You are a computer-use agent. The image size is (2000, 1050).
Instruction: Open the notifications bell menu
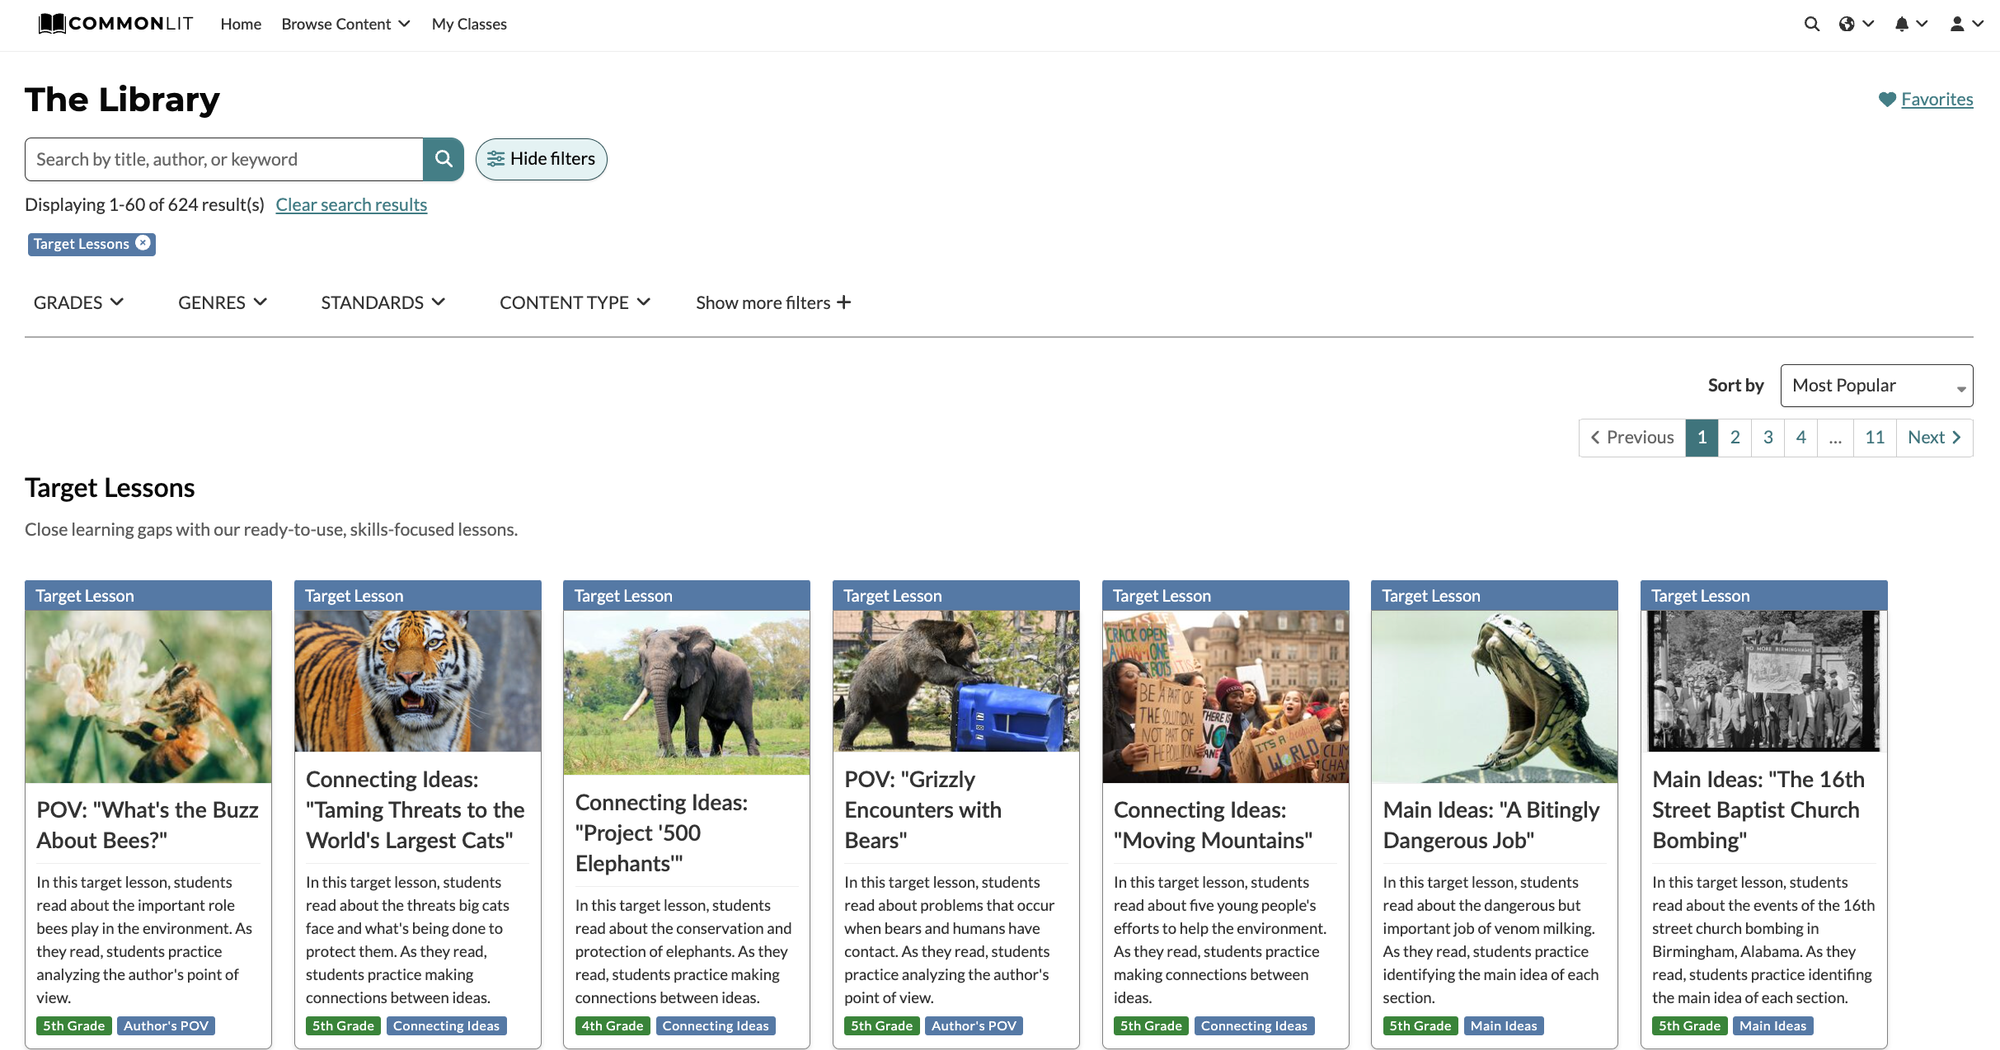1911,24
